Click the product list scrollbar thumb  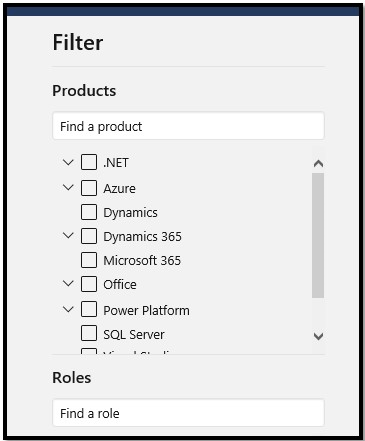(x=318, y=235)
